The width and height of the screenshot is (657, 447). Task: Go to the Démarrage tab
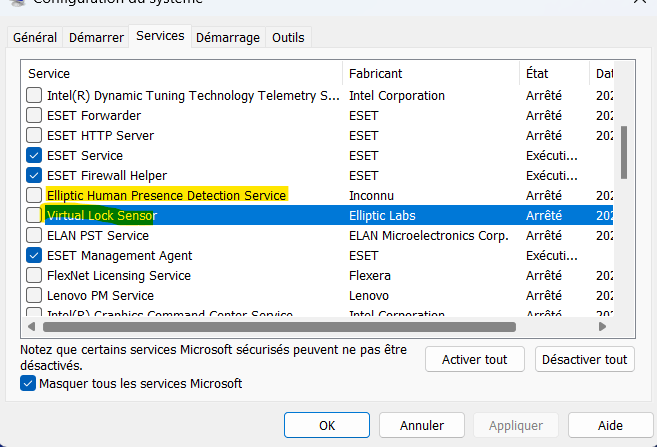[228, 38]
